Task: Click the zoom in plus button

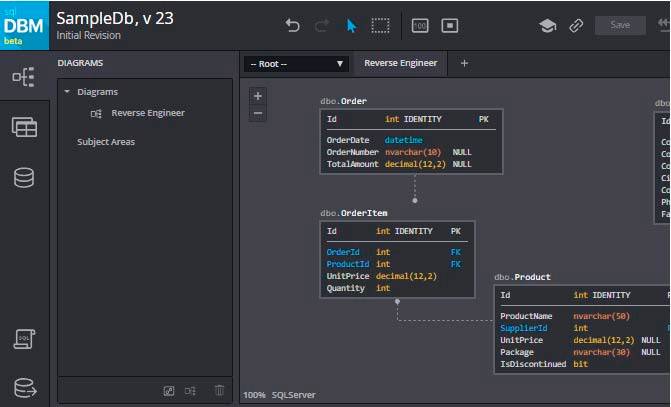Action: tap(258, 96)
